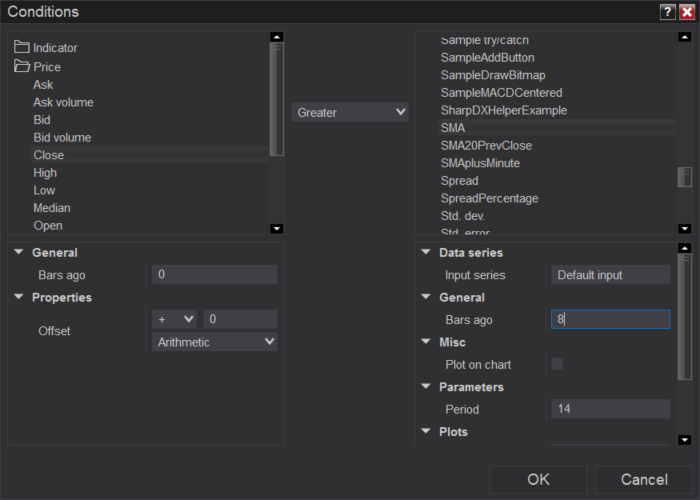Select SampleAddButton indicator

click(x=488, y=58)
